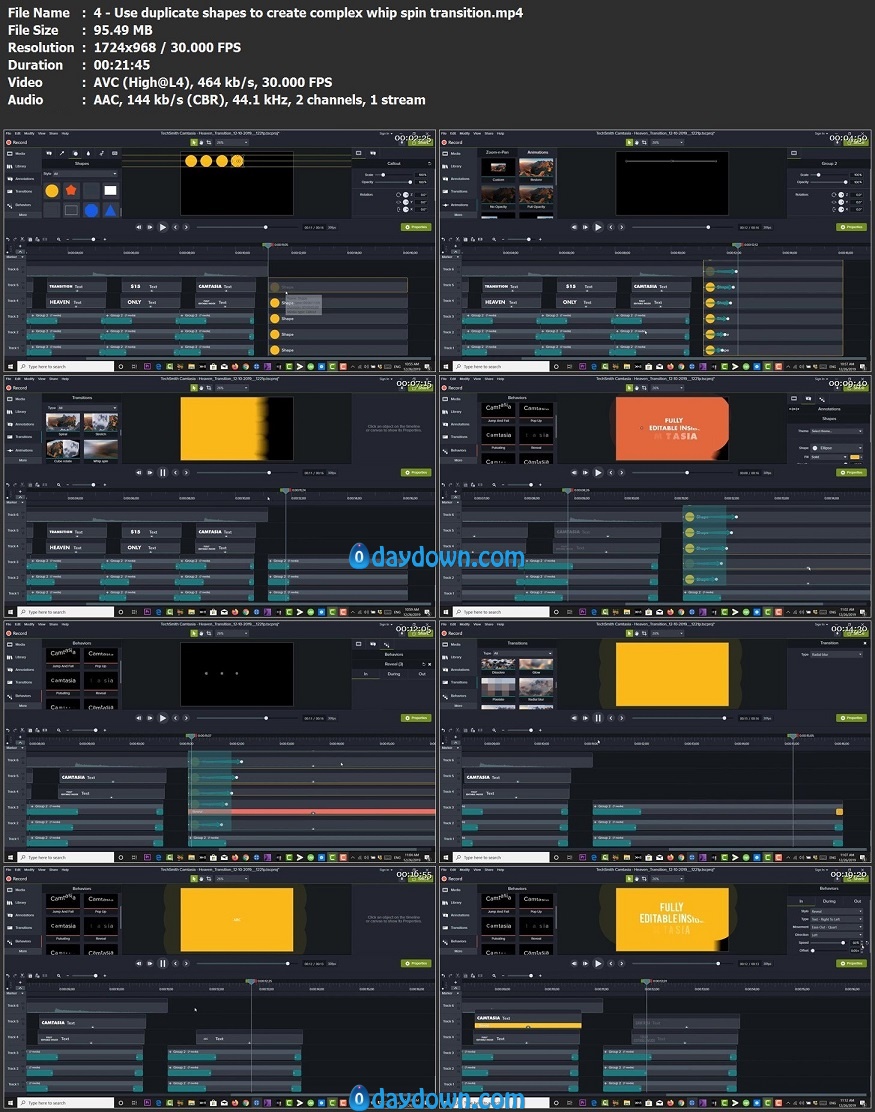This screenshot has width=875, height=1112.
Task: Click timeline zoom magnifier in 00:12:05 frame
Action: (59, 730)
